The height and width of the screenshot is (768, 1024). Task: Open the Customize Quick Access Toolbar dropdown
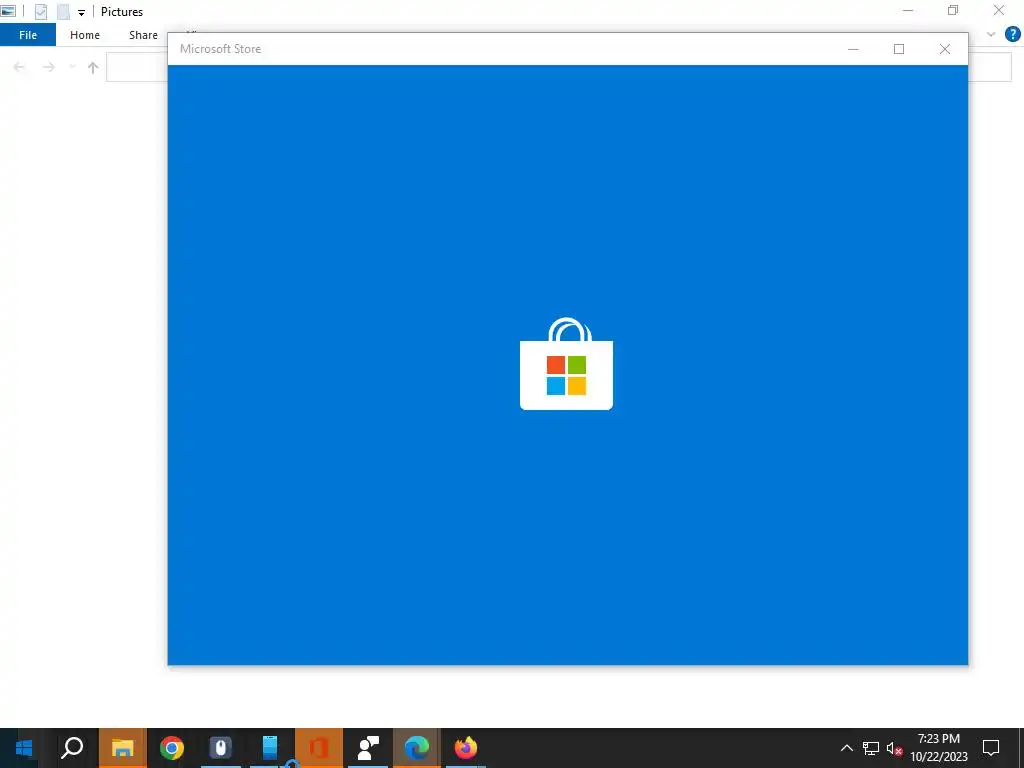tap(81, 12)
